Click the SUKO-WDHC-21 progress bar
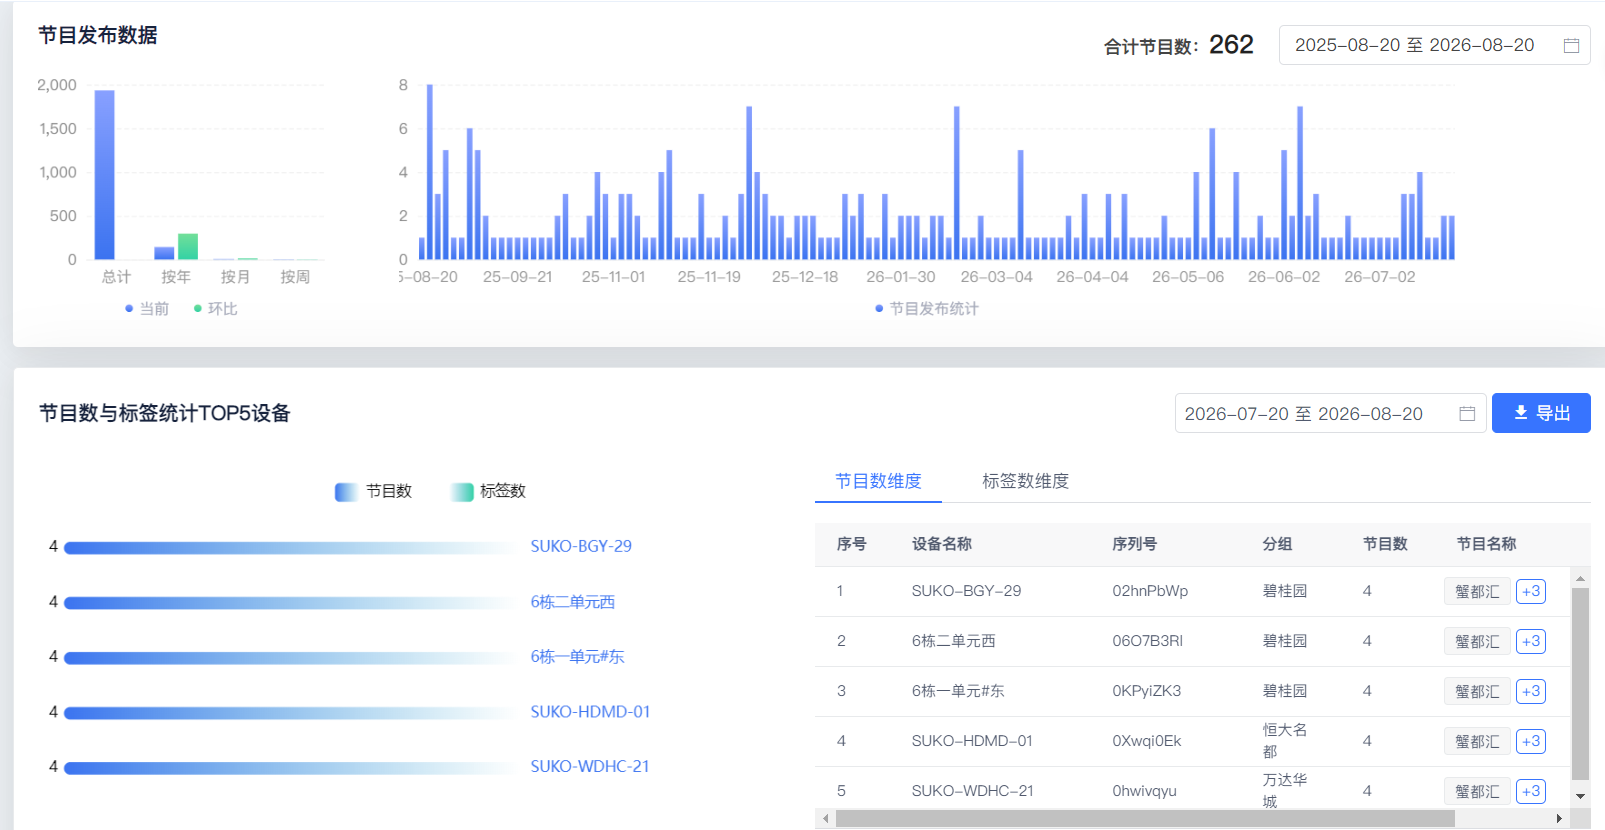1605x830 pixels. (x=290, y=768)
